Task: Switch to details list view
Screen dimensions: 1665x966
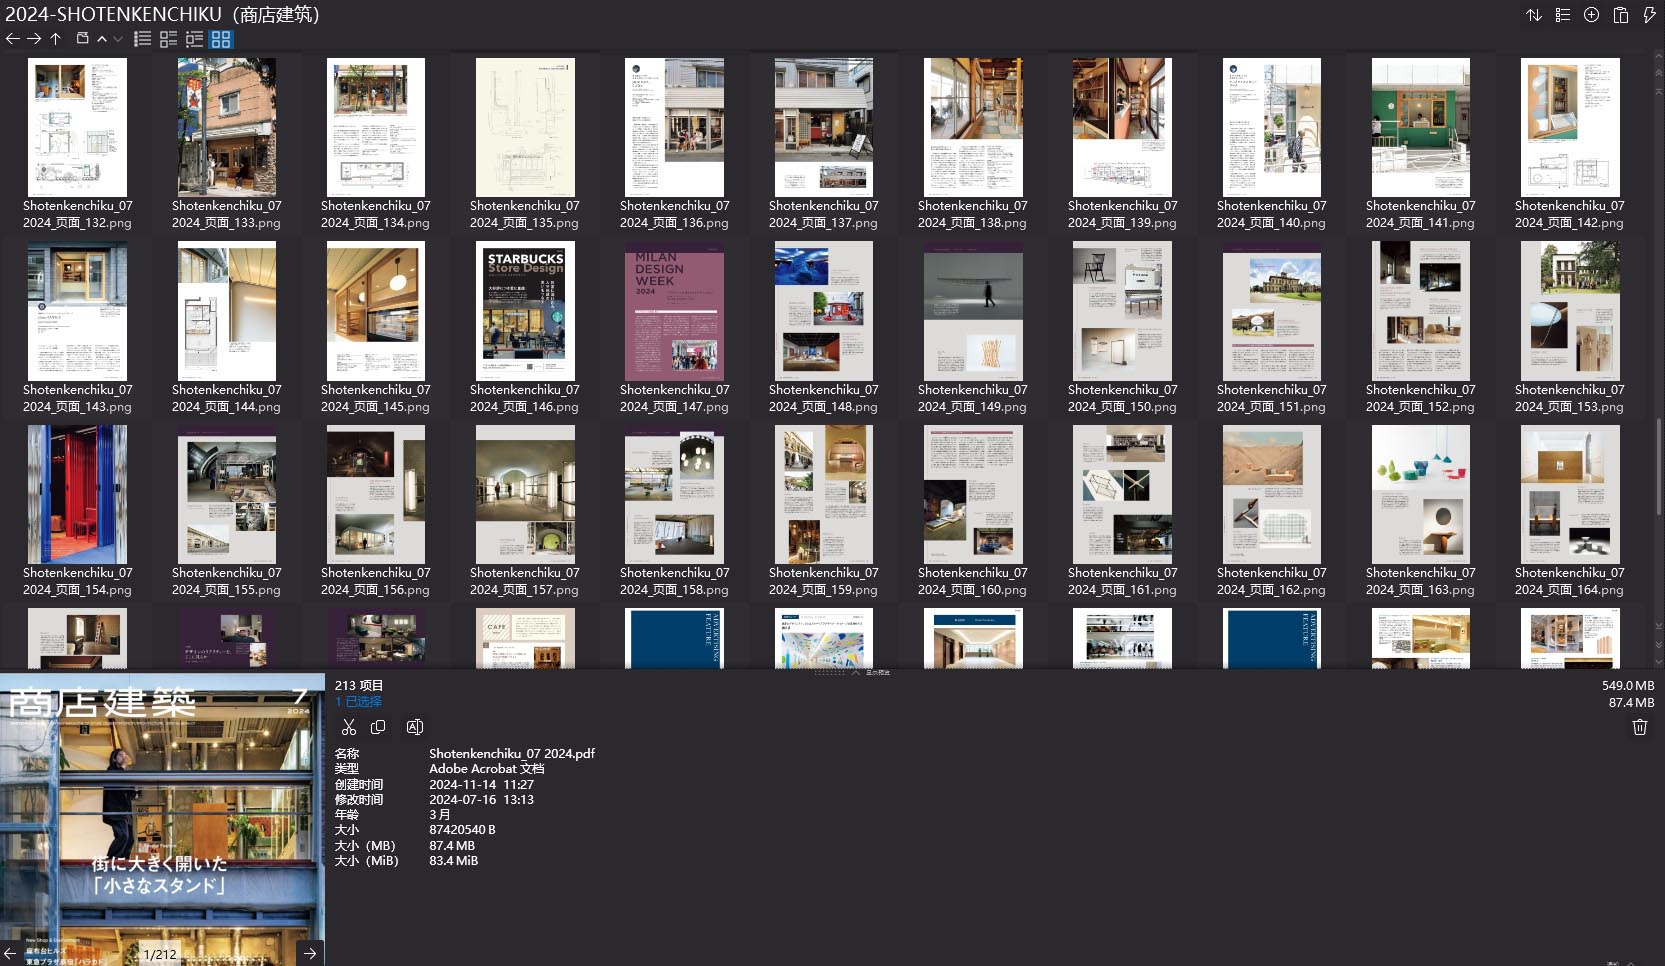Action: (x=169, y=39)
